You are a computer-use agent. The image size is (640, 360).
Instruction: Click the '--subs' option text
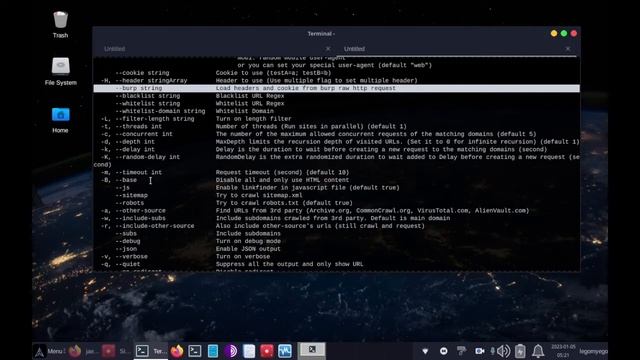126,234
